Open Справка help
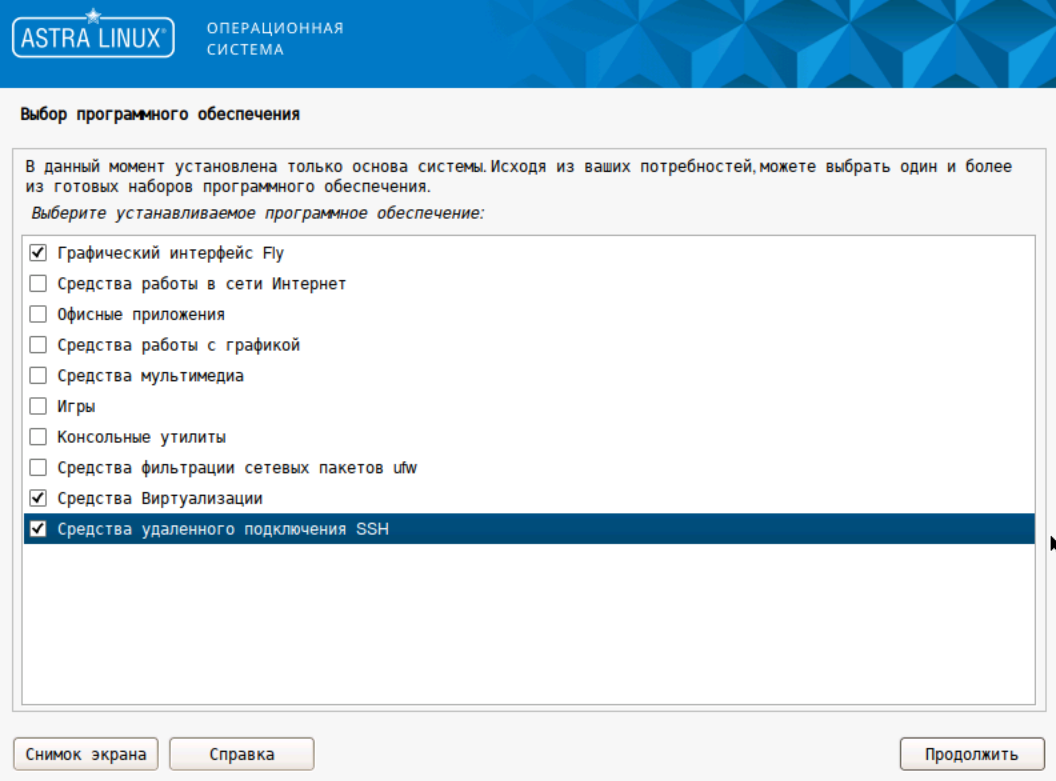The width and height of the screenshot is (1056, 781). click(x=242, y=754)
